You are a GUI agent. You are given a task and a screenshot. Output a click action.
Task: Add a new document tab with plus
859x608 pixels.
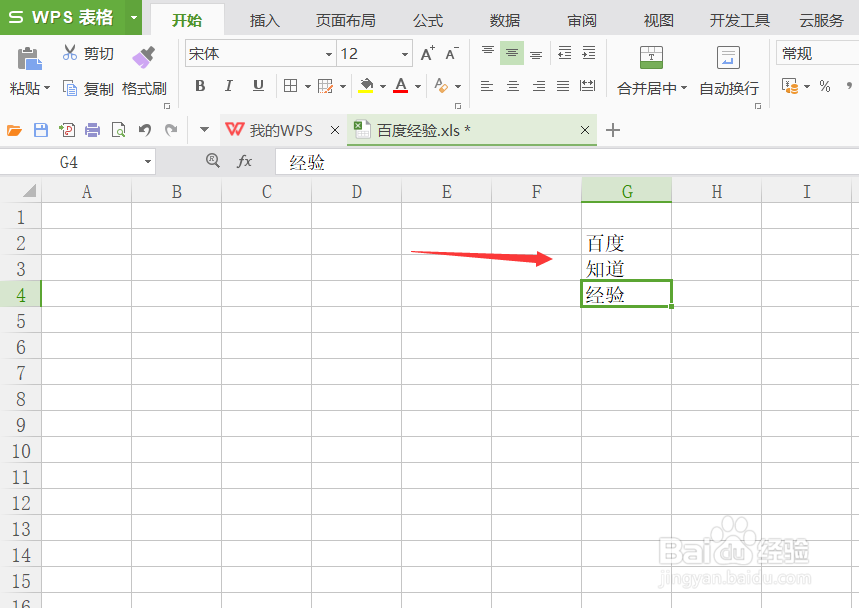click(x=613, y=130)
